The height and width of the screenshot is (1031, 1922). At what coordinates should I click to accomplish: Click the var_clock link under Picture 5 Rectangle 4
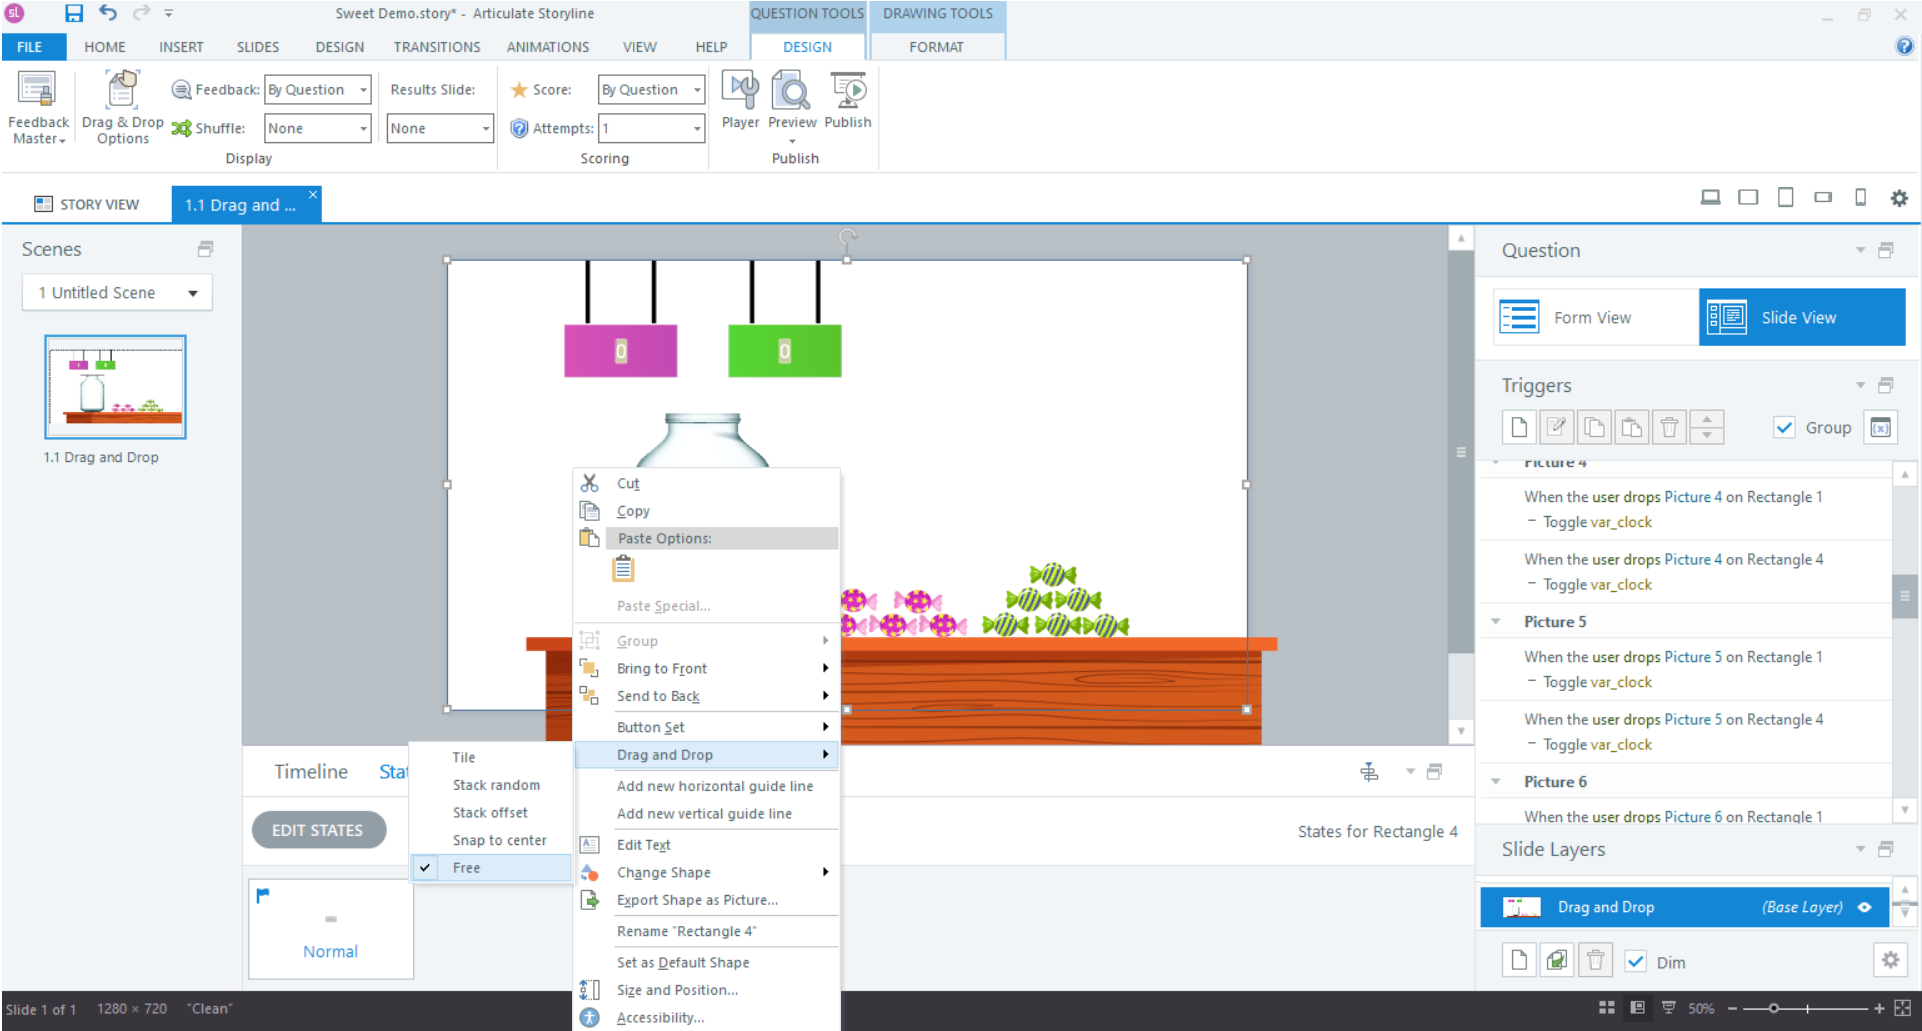point(1620,745)
